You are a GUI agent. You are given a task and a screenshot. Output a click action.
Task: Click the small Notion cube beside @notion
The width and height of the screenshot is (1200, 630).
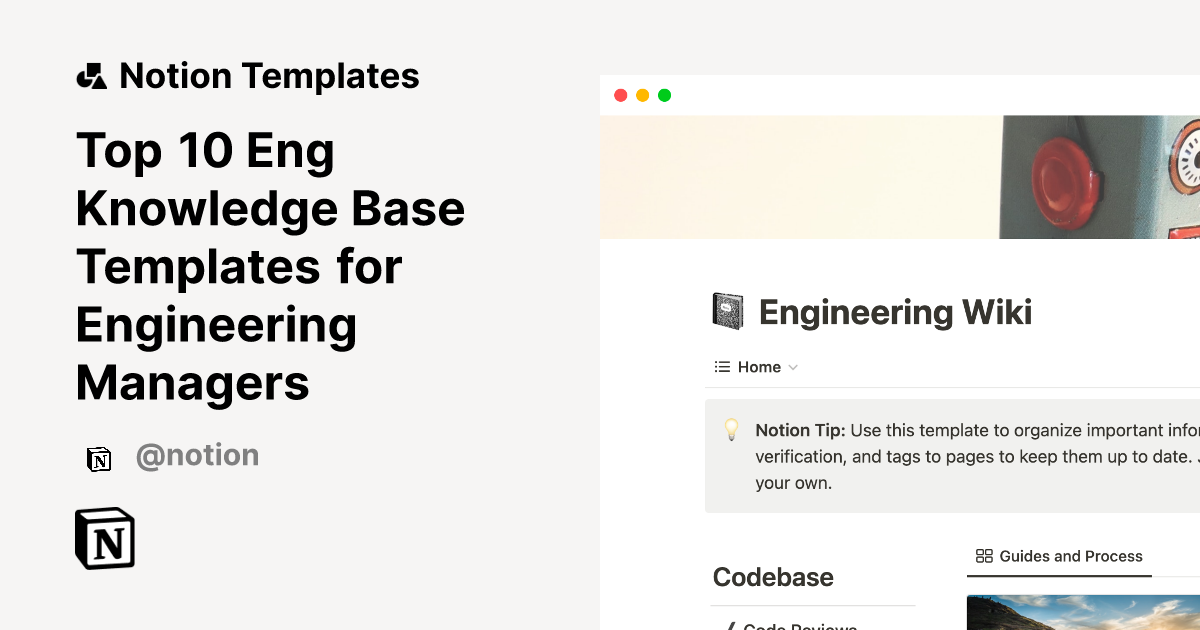[99, 459]
